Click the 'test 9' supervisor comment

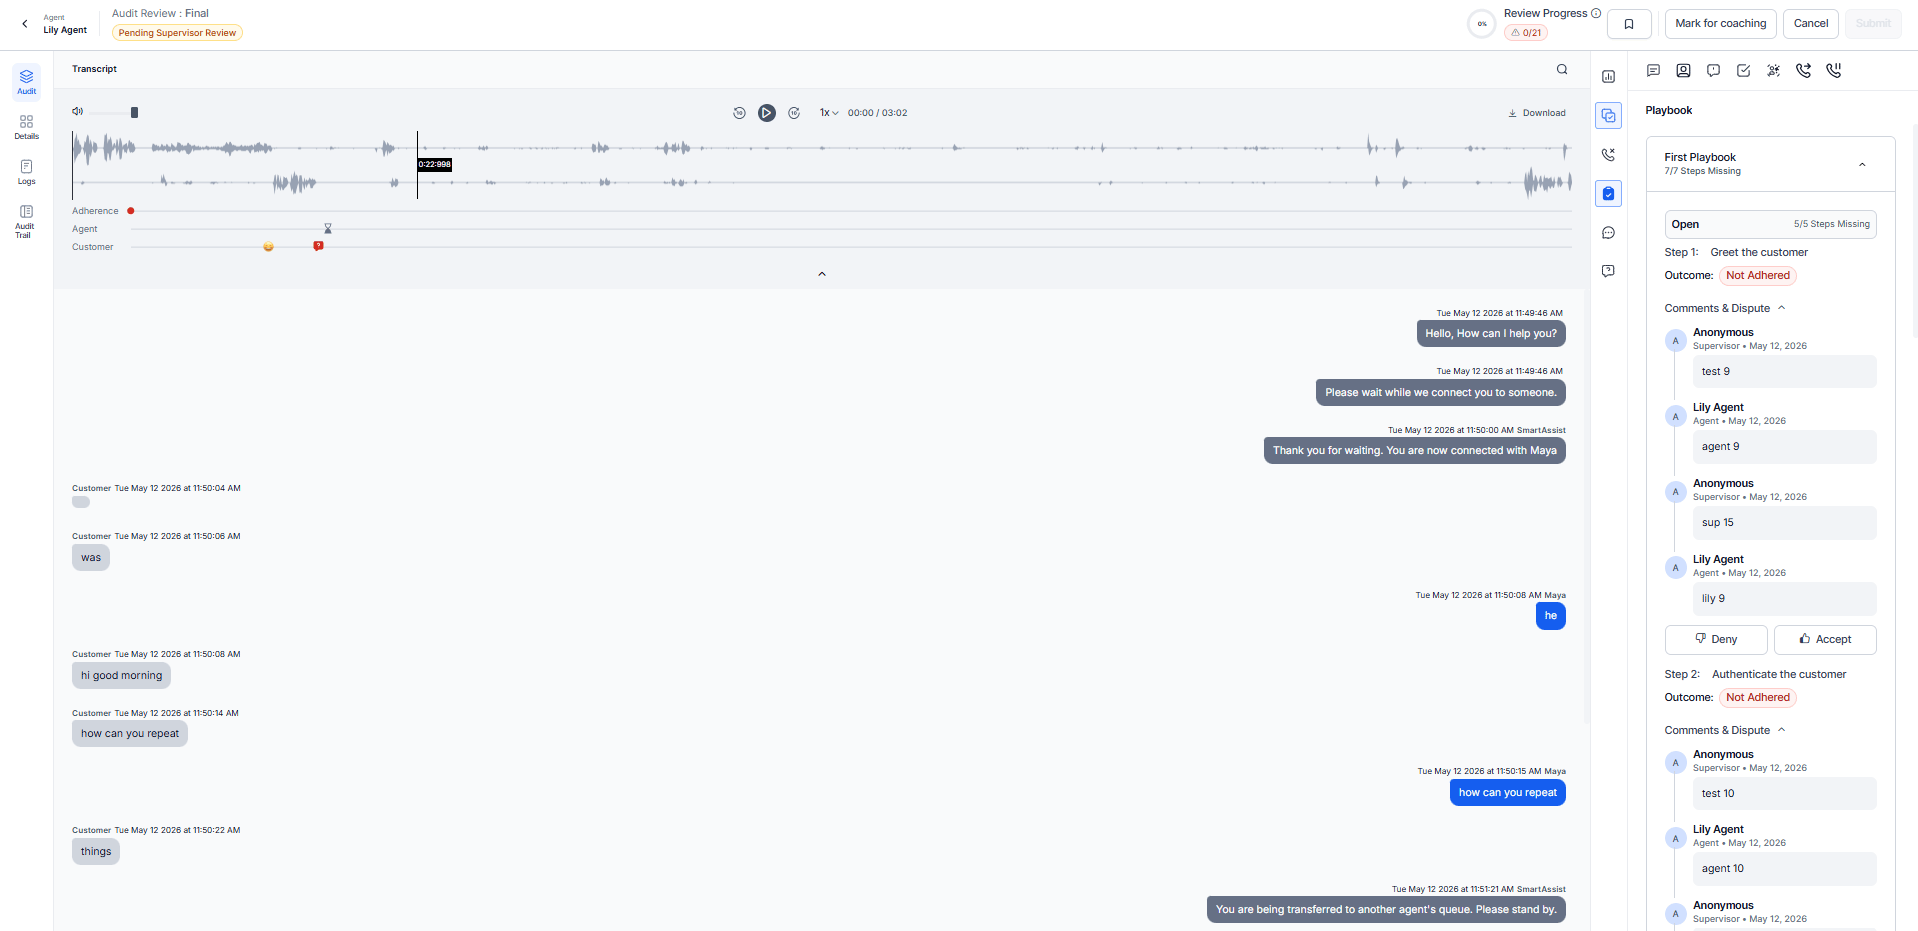(x=1784, y=372)
